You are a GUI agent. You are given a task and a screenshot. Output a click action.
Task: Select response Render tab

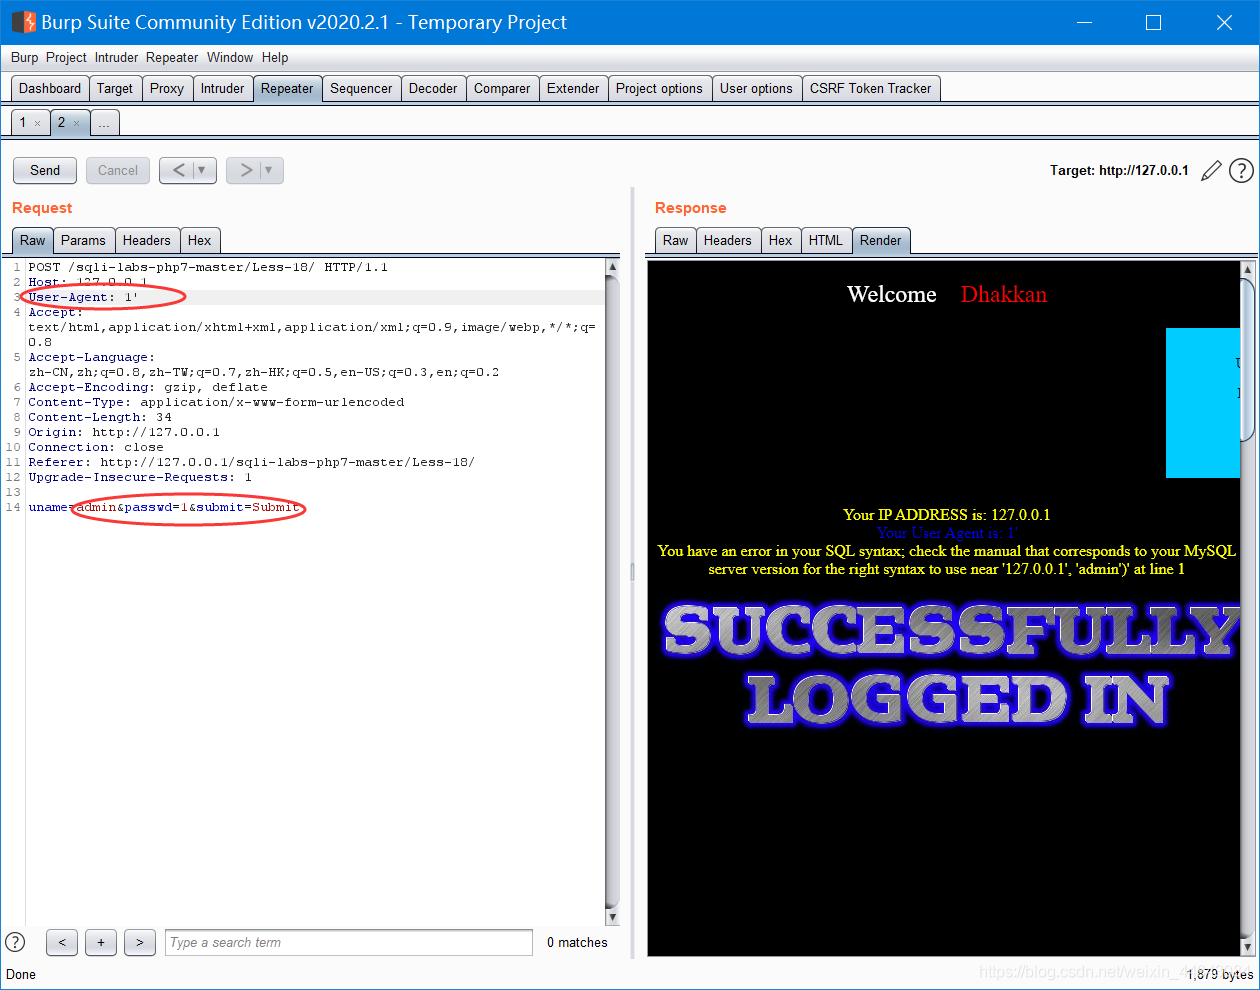881,240
